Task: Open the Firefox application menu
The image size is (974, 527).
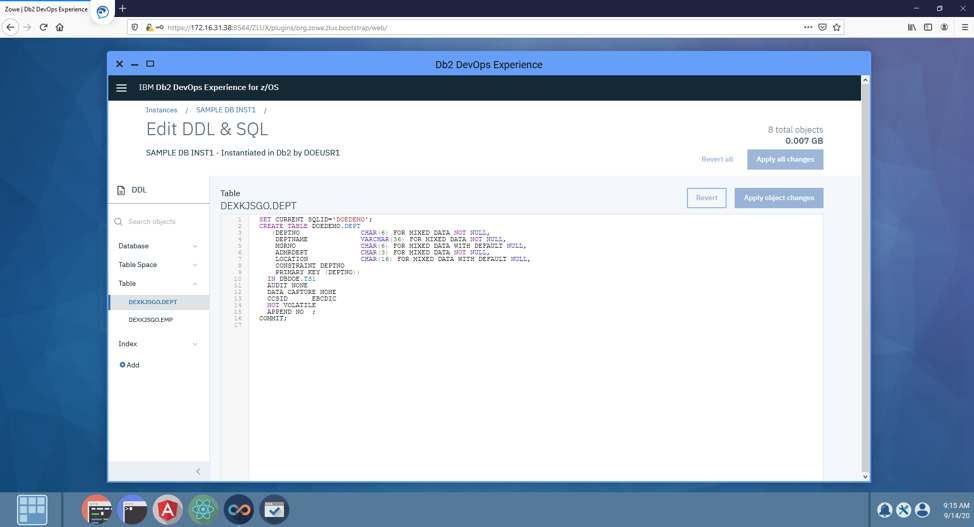Action: click(x=965, y=27)
